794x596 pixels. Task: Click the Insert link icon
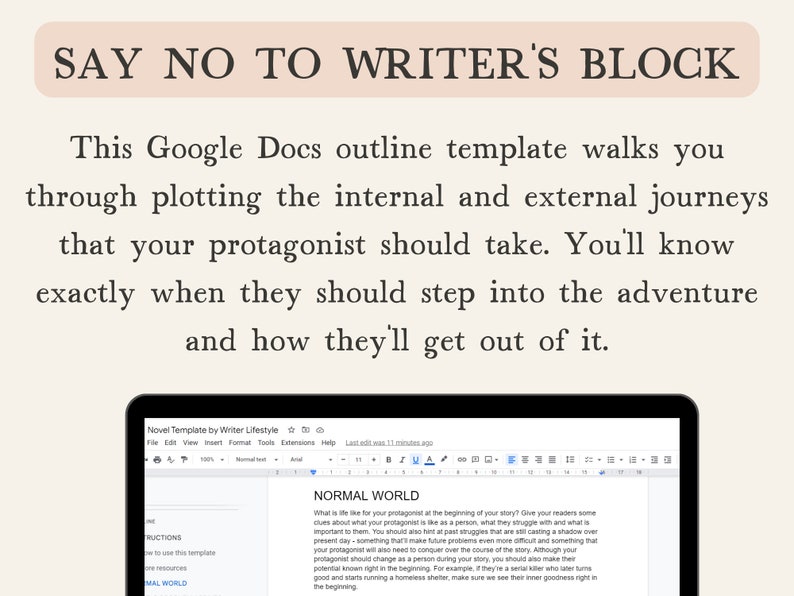tap(461, 459)
